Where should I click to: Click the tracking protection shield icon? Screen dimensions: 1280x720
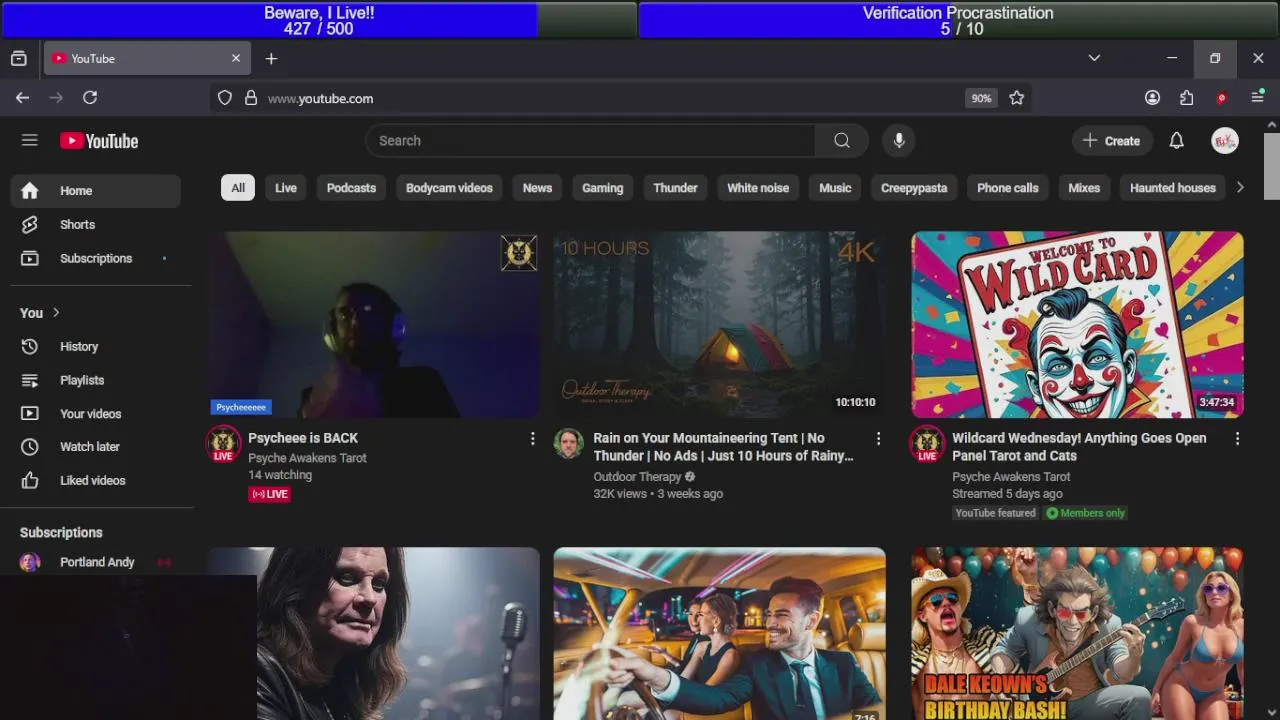[225, 98]
